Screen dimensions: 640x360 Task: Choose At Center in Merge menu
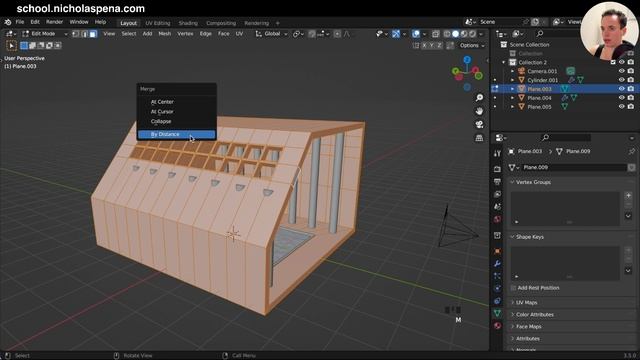point(176,102)
